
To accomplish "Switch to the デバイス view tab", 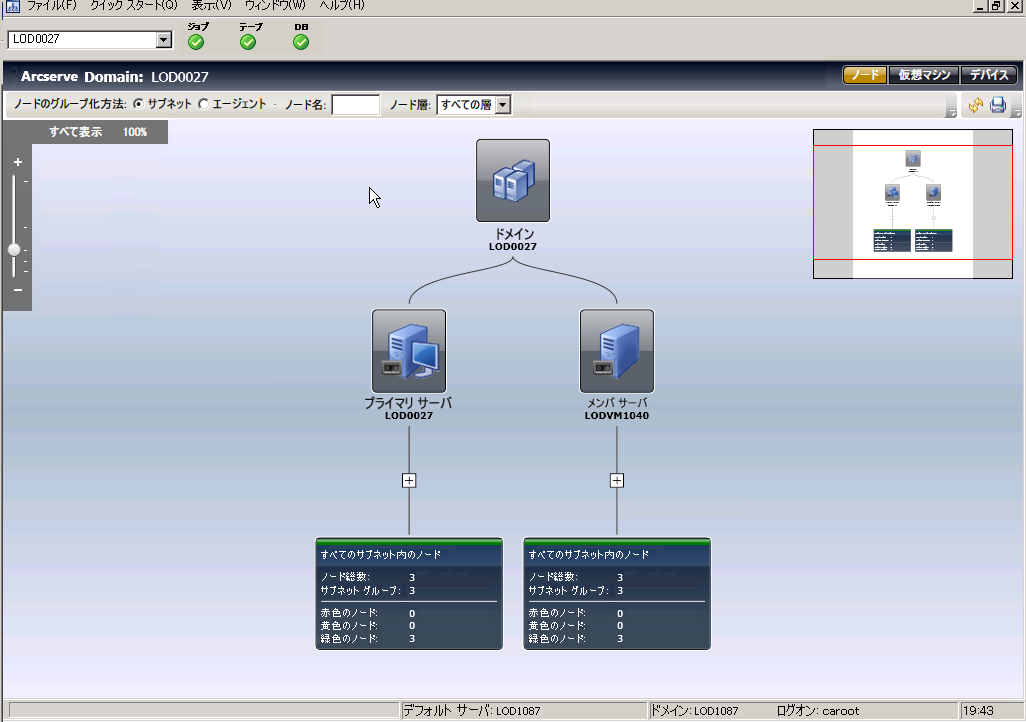I will point(989,75).
